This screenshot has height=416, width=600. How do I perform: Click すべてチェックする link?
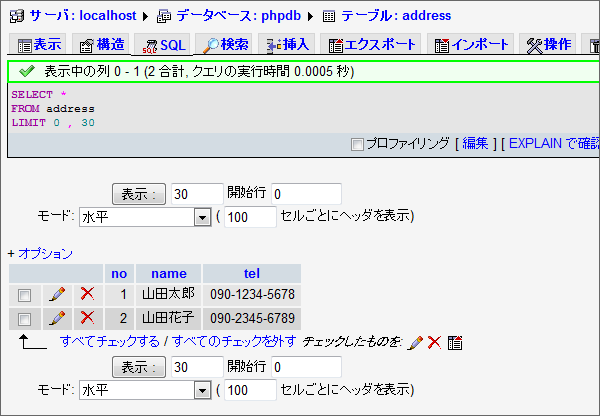coord(110,341)
